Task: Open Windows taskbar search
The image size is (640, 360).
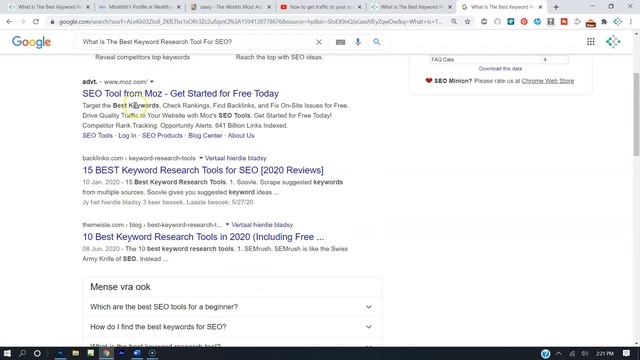Action: (x=22, y=353)
